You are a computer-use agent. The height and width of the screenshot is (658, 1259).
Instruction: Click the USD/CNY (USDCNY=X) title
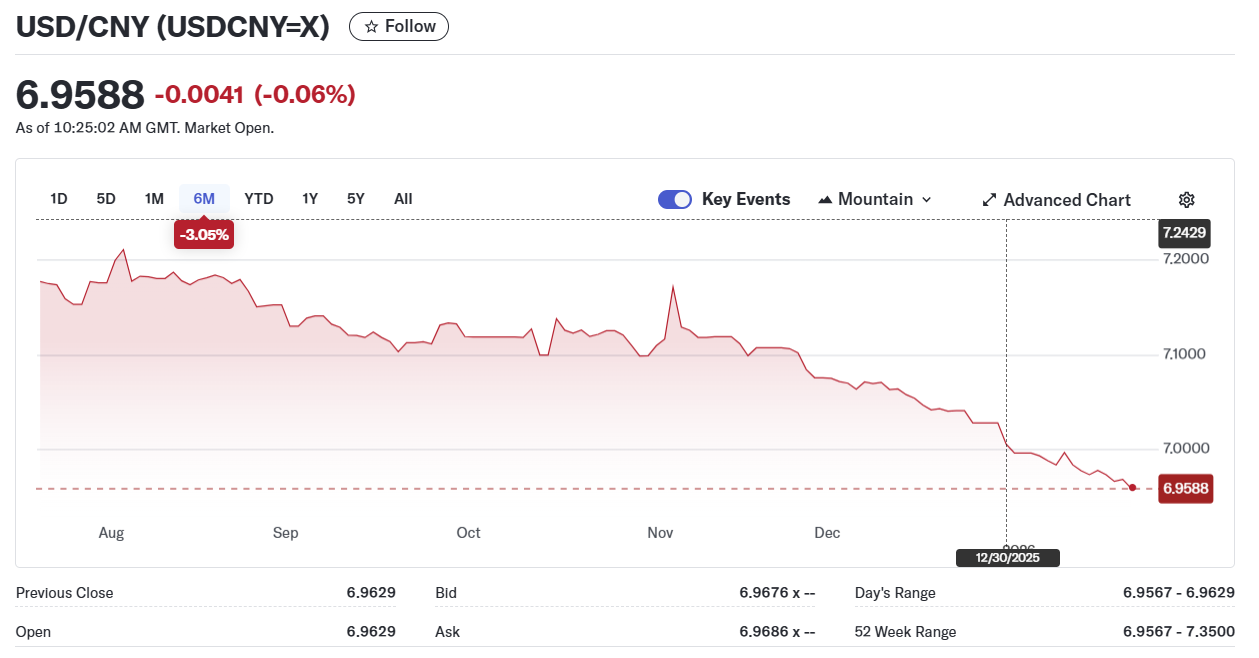click(173, 27)
